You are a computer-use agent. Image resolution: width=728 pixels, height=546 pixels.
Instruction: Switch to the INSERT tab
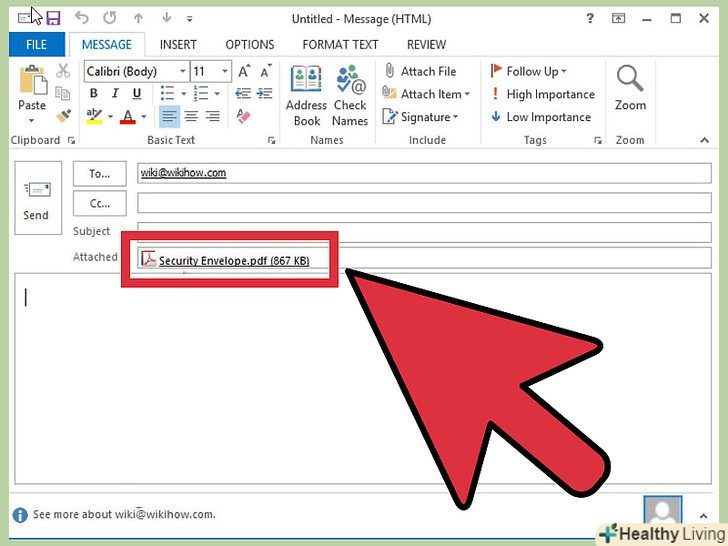pos(178,45)
